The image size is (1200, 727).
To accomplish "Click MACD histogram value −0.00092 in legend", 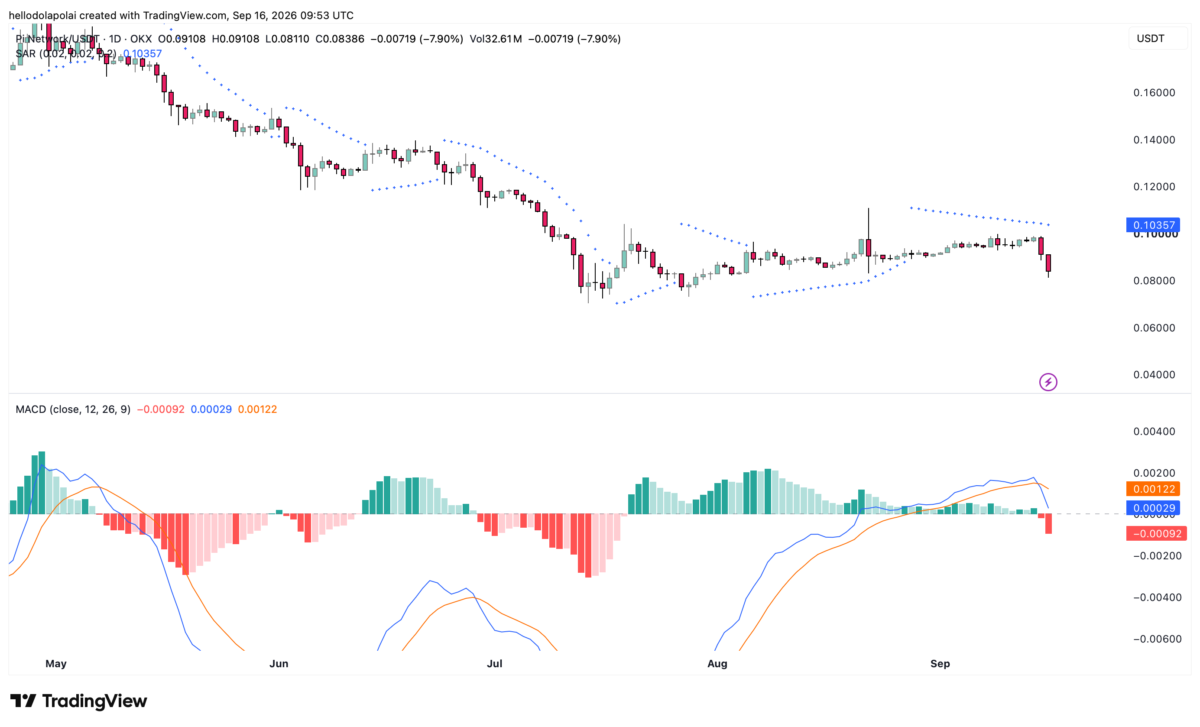I will [x=160, y=409].
